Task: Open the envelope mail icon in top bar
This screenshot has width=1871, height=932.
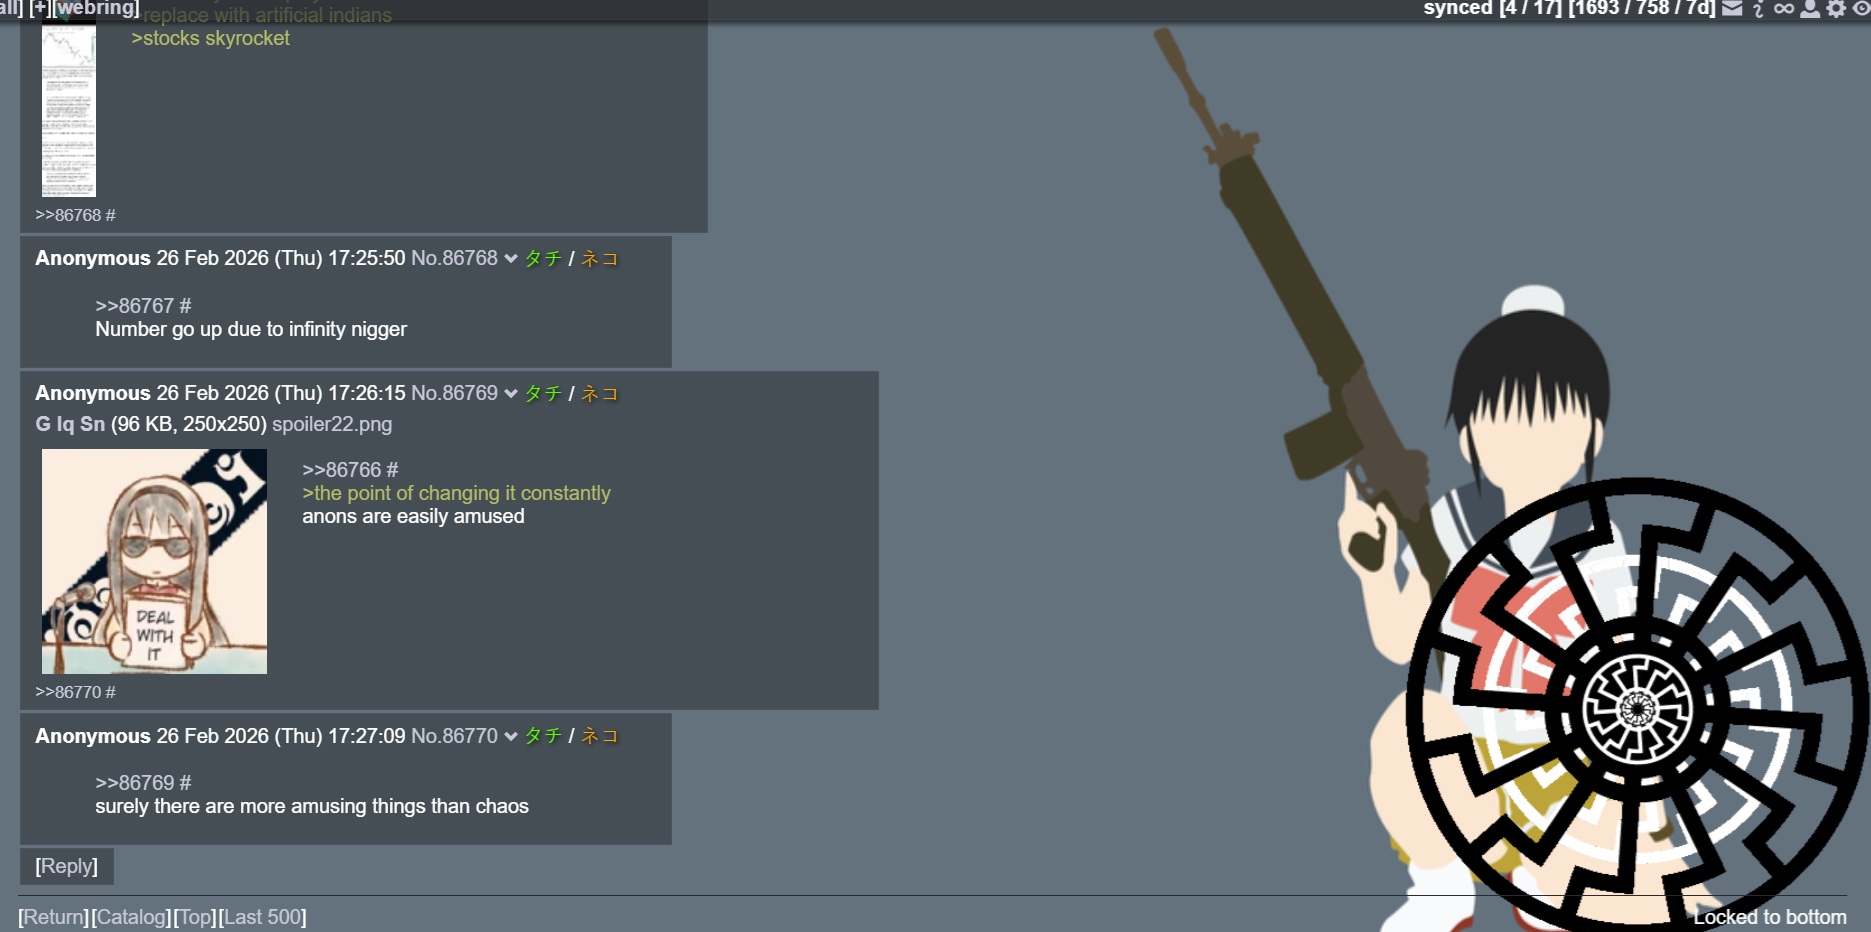Action: pyautogui.click(x=1732, y=9)
